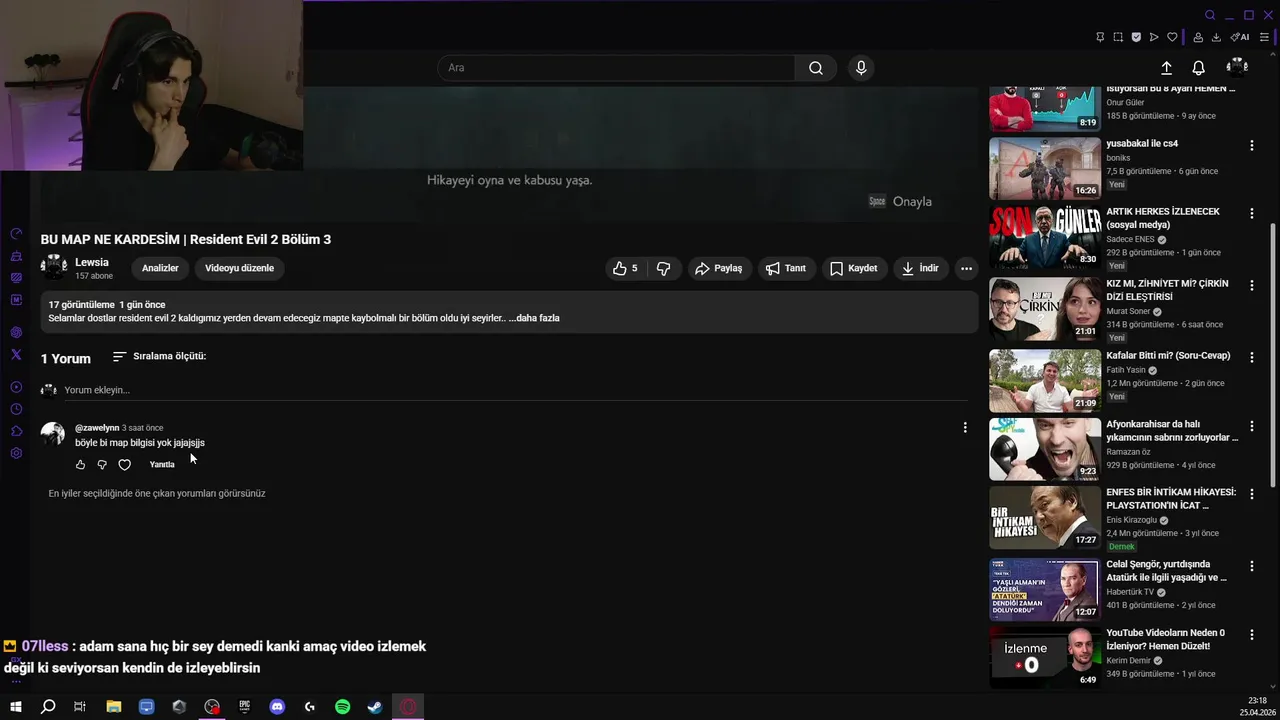This screenshot has height=720, width=1280.
Task: Click the Ara search input field
Action: point(616,68)
